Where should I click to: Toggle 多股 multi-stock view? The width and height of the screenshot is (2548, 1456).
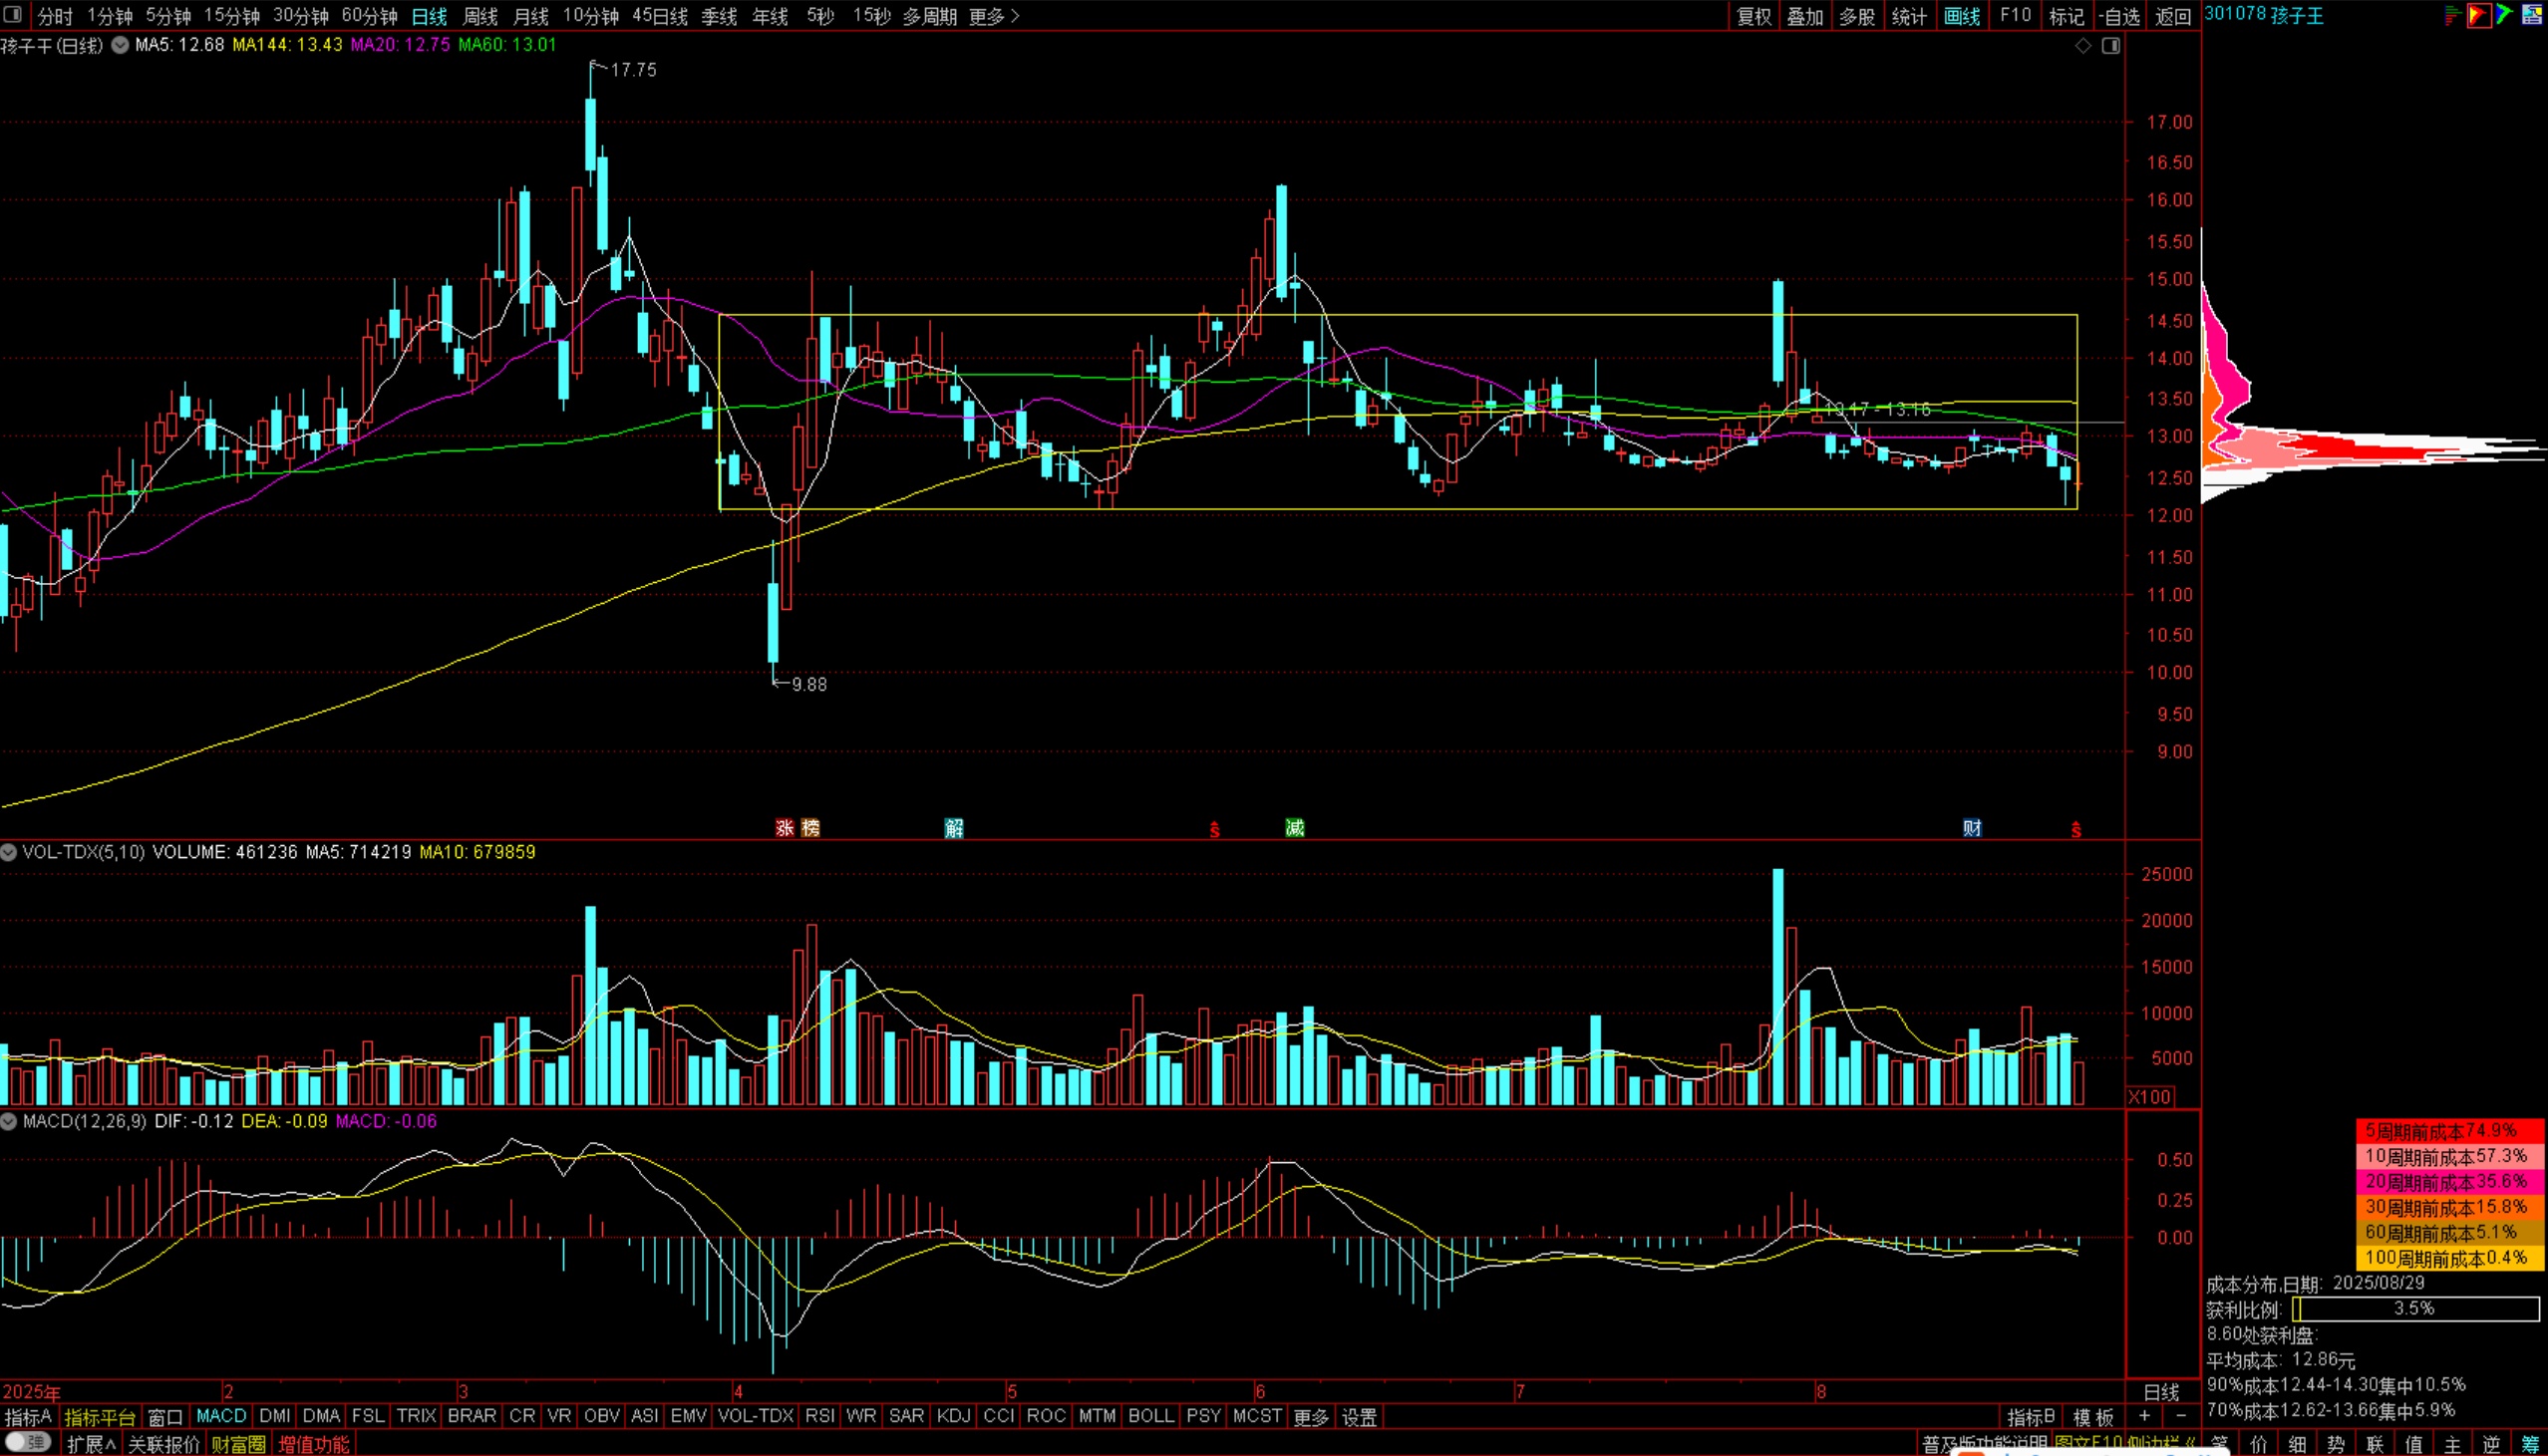click(1858, 16)
